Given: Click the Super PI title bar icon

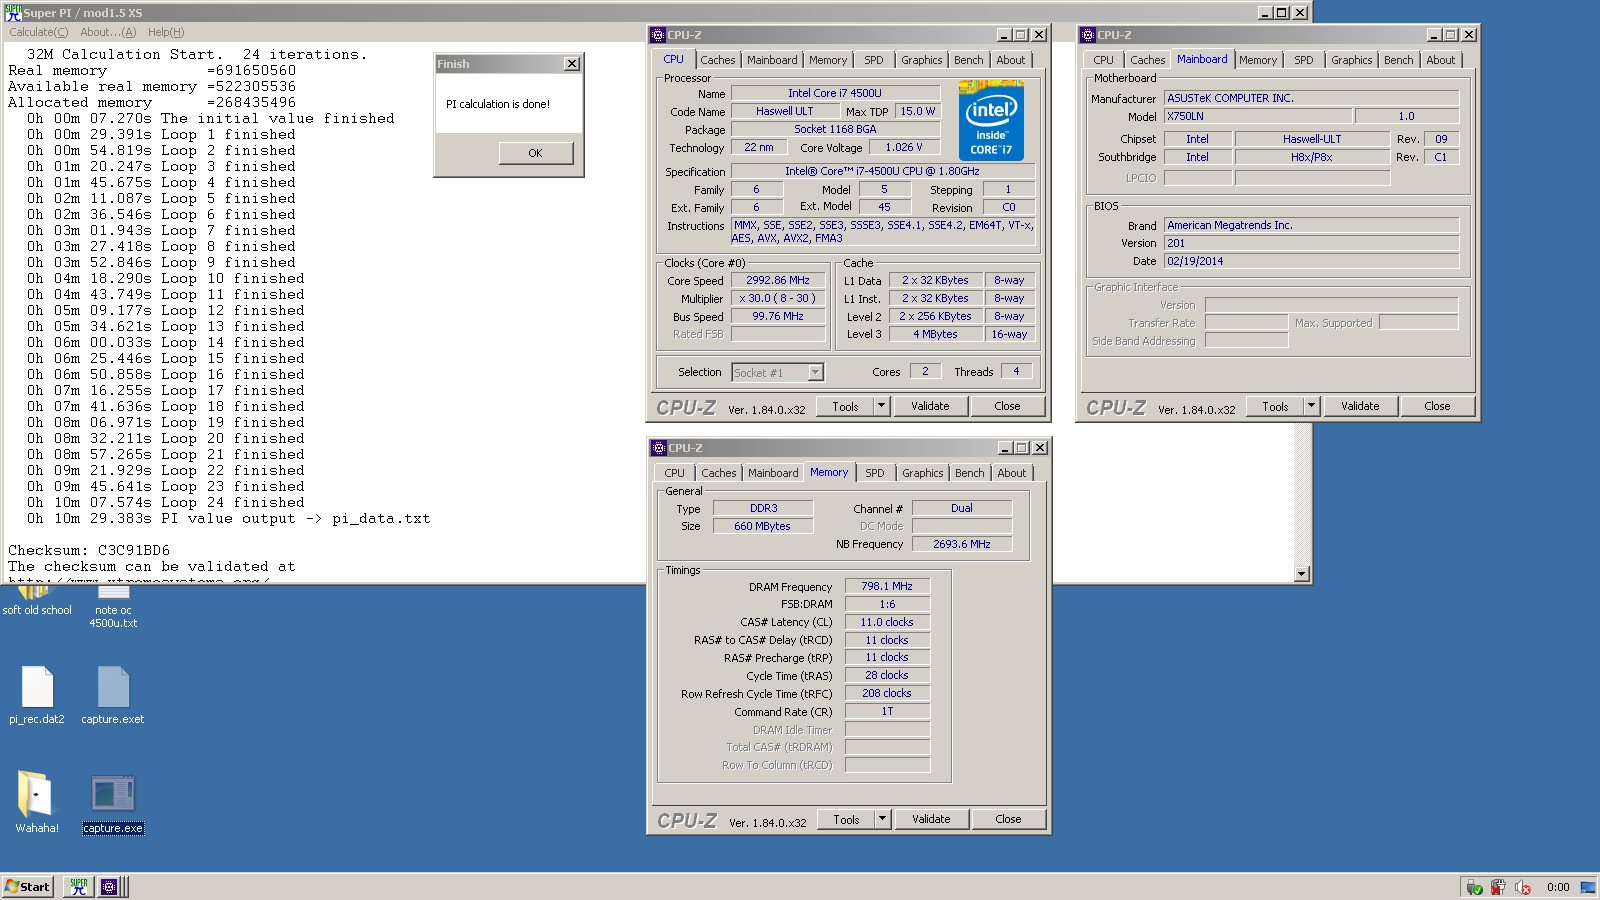Looking at the screenshot, I should [13, 12].
